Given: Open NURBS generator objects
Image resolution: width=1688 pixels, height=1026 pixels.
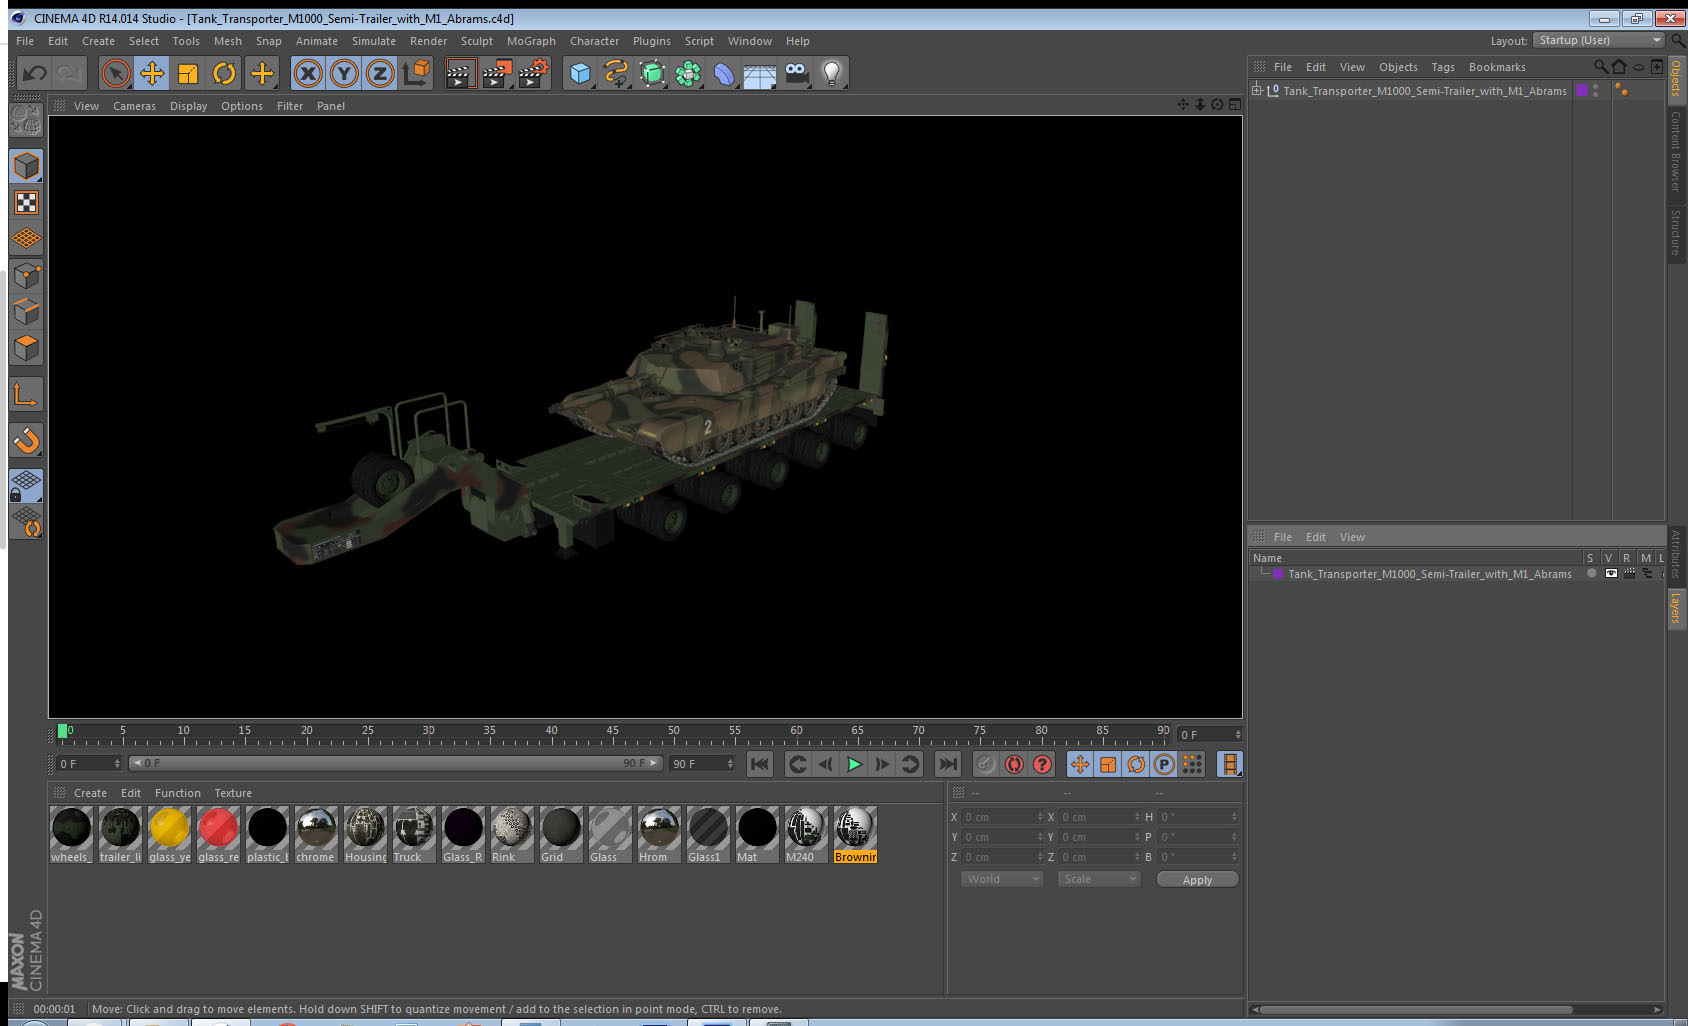Looking at the screenshot, I should [x=652, y=73].
